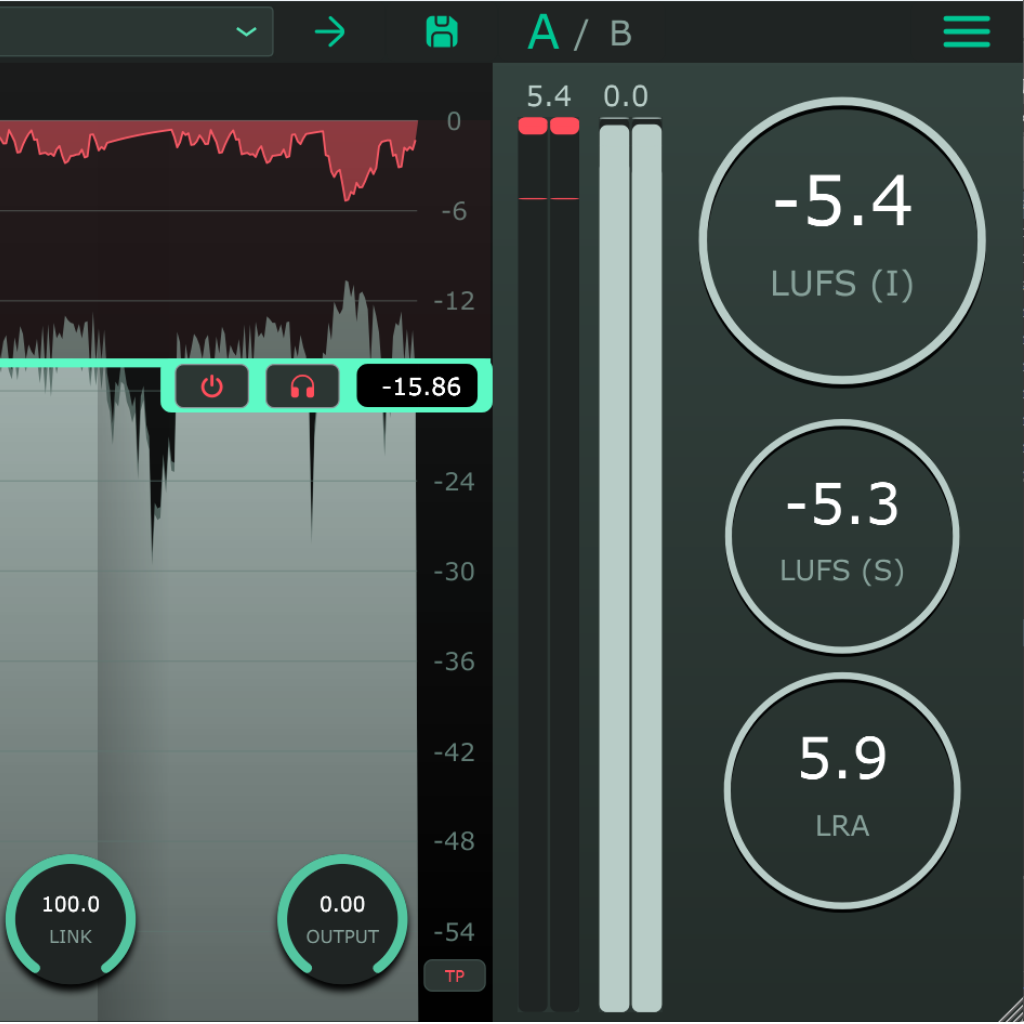Click the -36 scale label
The image size is (1024, 1024).
(454, 662)
